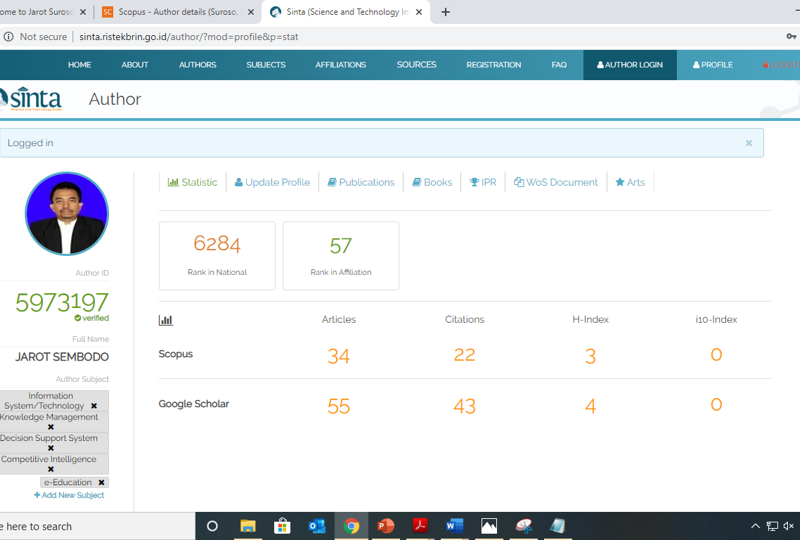Remove the Knowledge Management subject tag
This screenshot has height=540, width=800.
(x=51, y=427)
